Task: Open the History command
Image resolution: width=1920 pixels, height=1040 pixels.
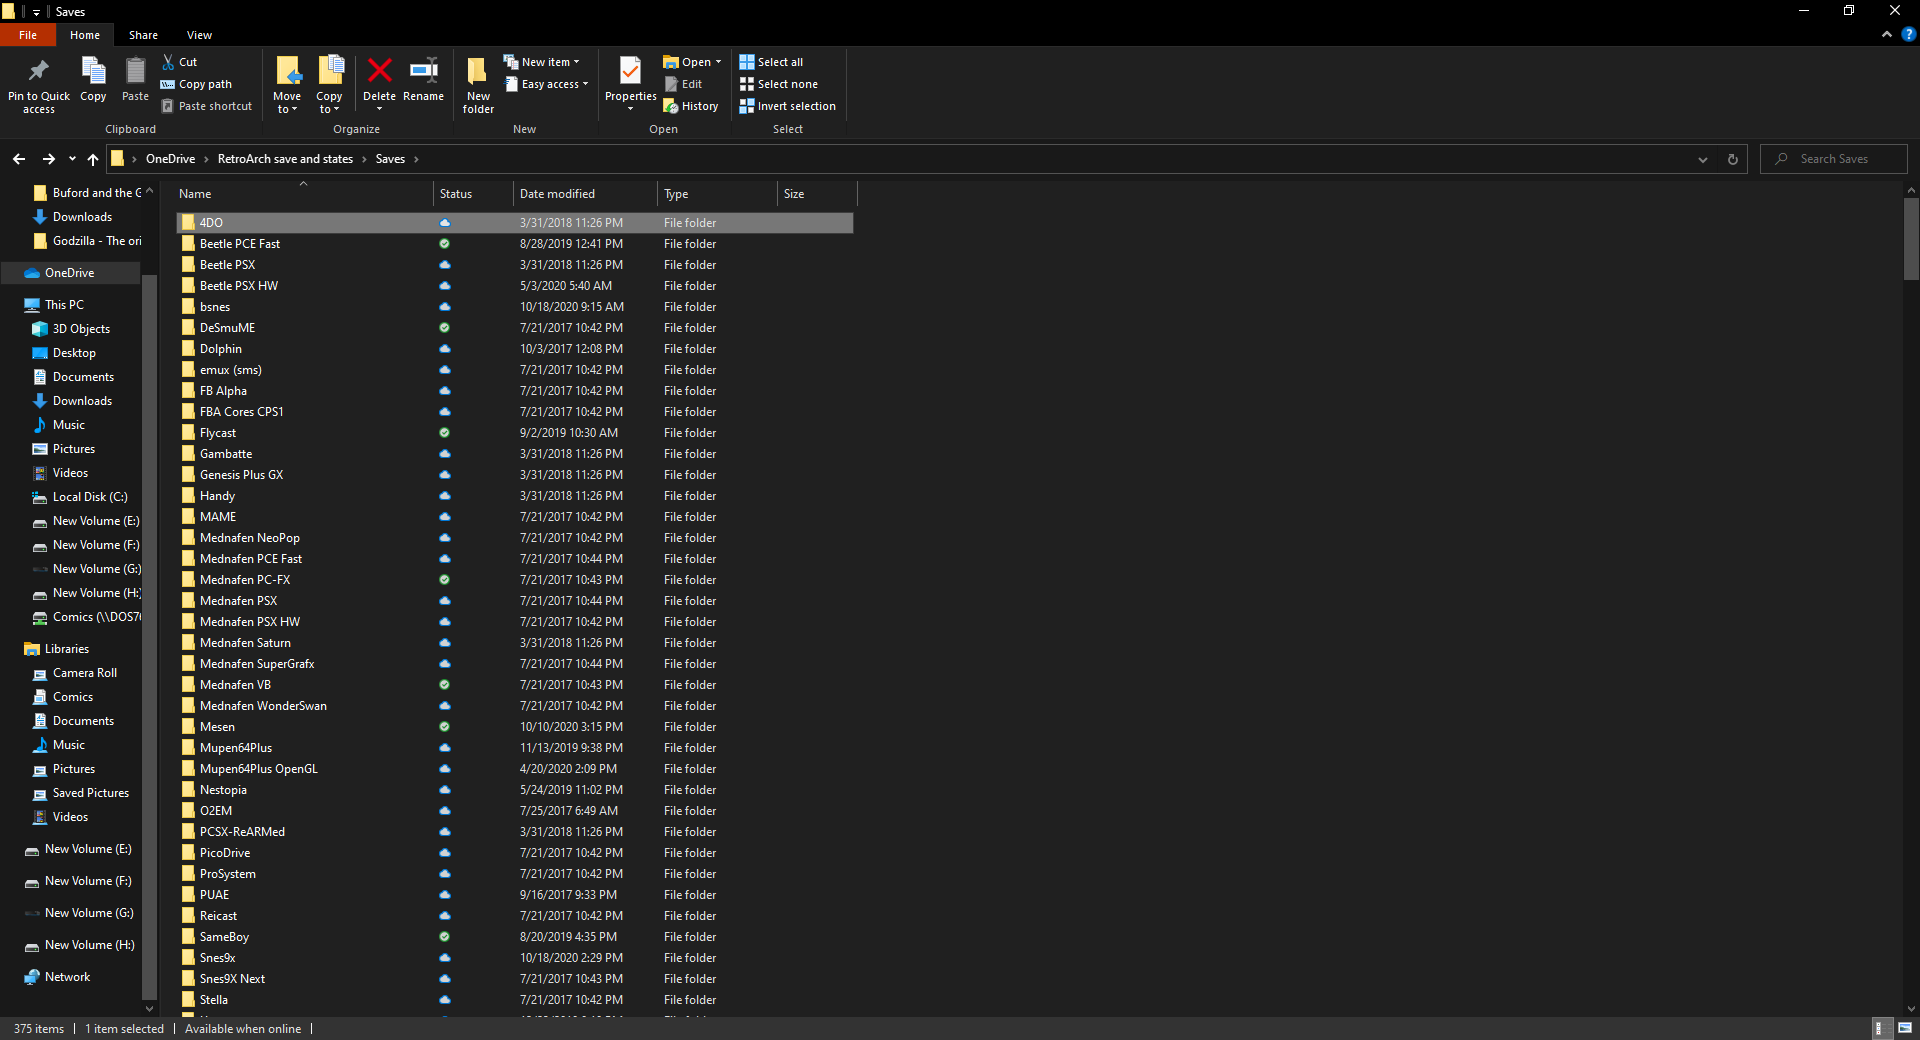Action: tap(691, 106)
